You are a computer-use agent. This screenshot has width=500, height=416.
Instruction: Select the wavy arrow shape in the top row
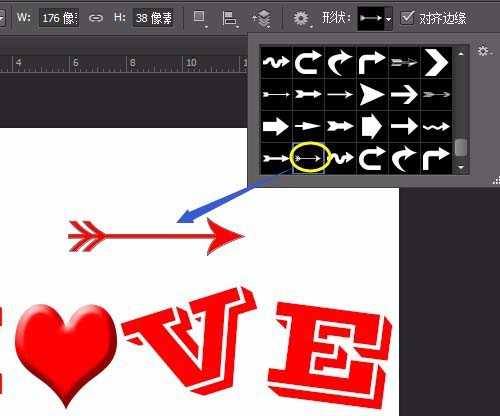(276, 62)
